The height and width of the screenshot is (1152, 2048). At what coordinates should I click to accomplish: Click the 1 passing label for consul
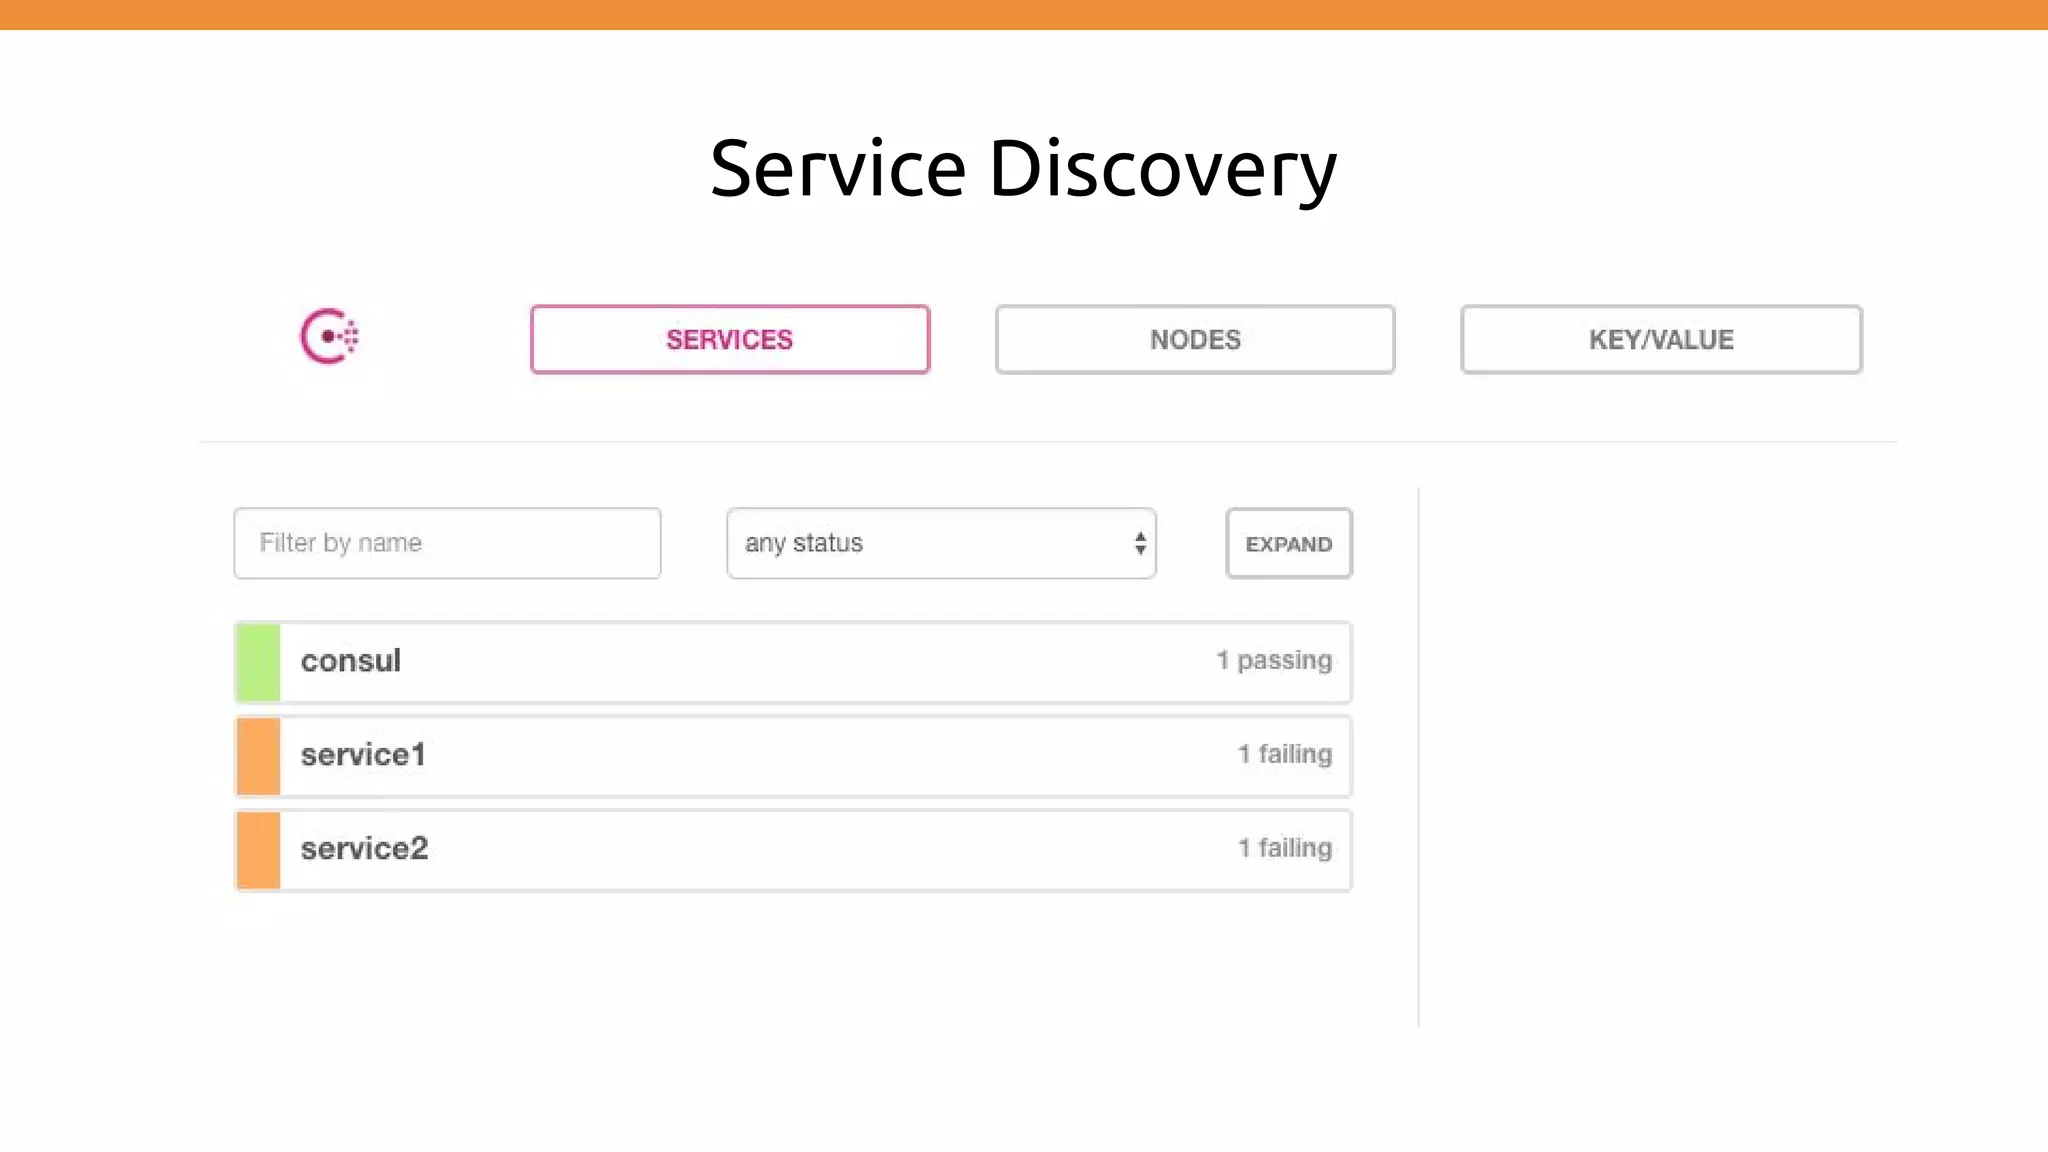pos(1274,660)
